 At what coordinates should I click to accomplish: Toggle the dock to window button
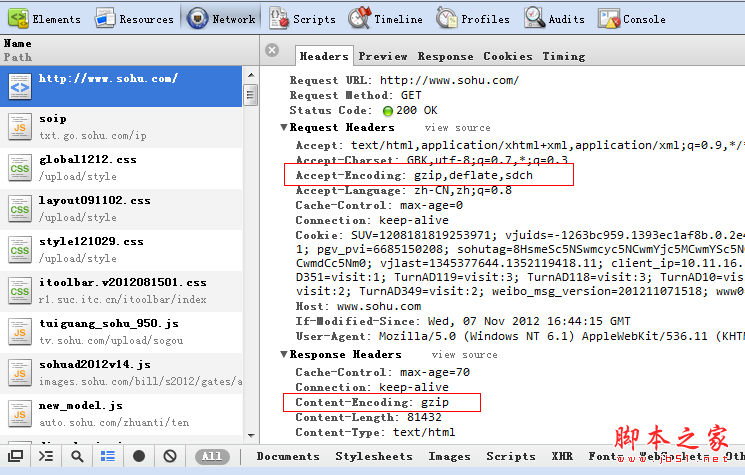(16, 456)
